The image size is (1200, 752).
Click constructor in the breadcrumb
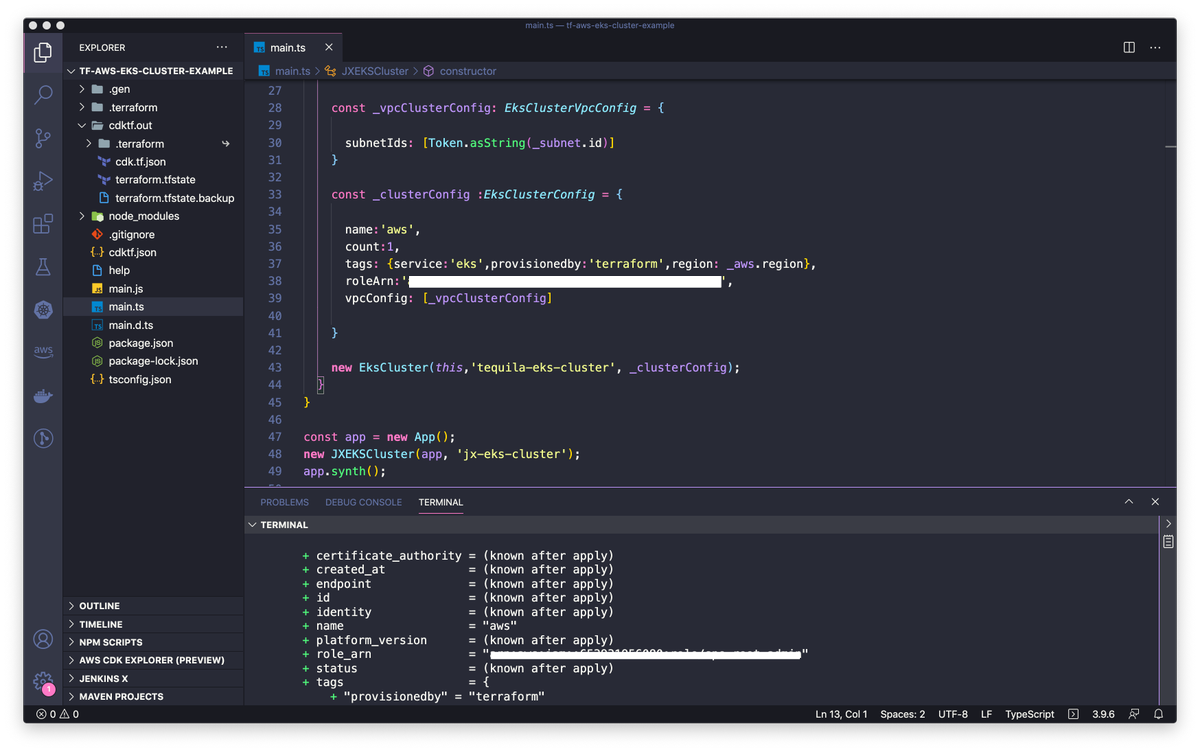[x=468, y=71]
